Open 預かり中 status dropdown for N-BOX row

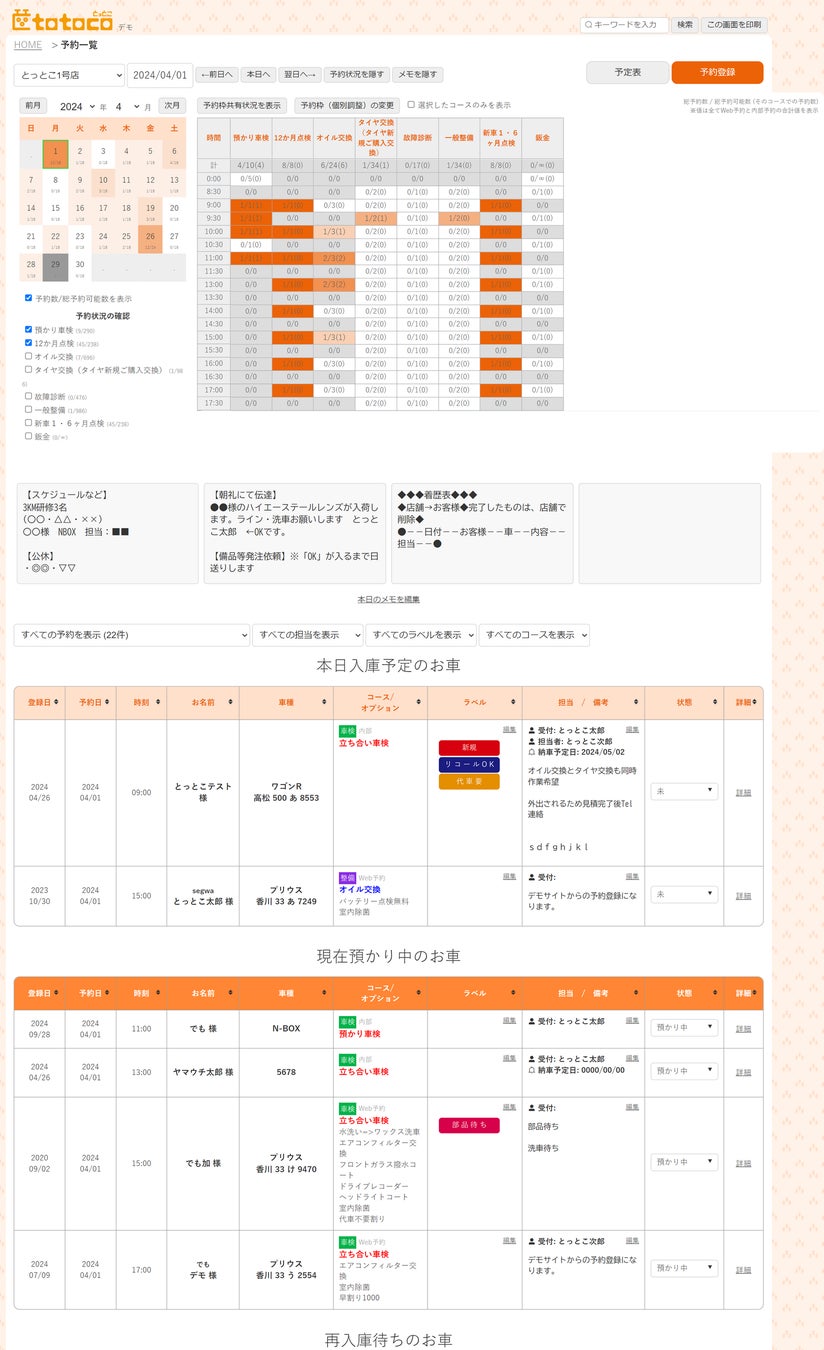point(684,1028)
